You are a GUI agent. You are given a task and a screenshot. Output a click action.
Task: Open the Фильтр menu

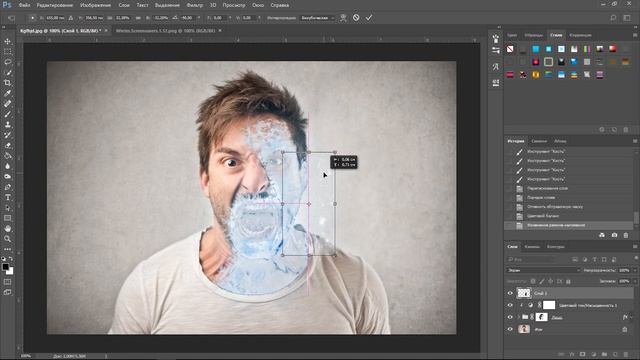click(195, 5)
